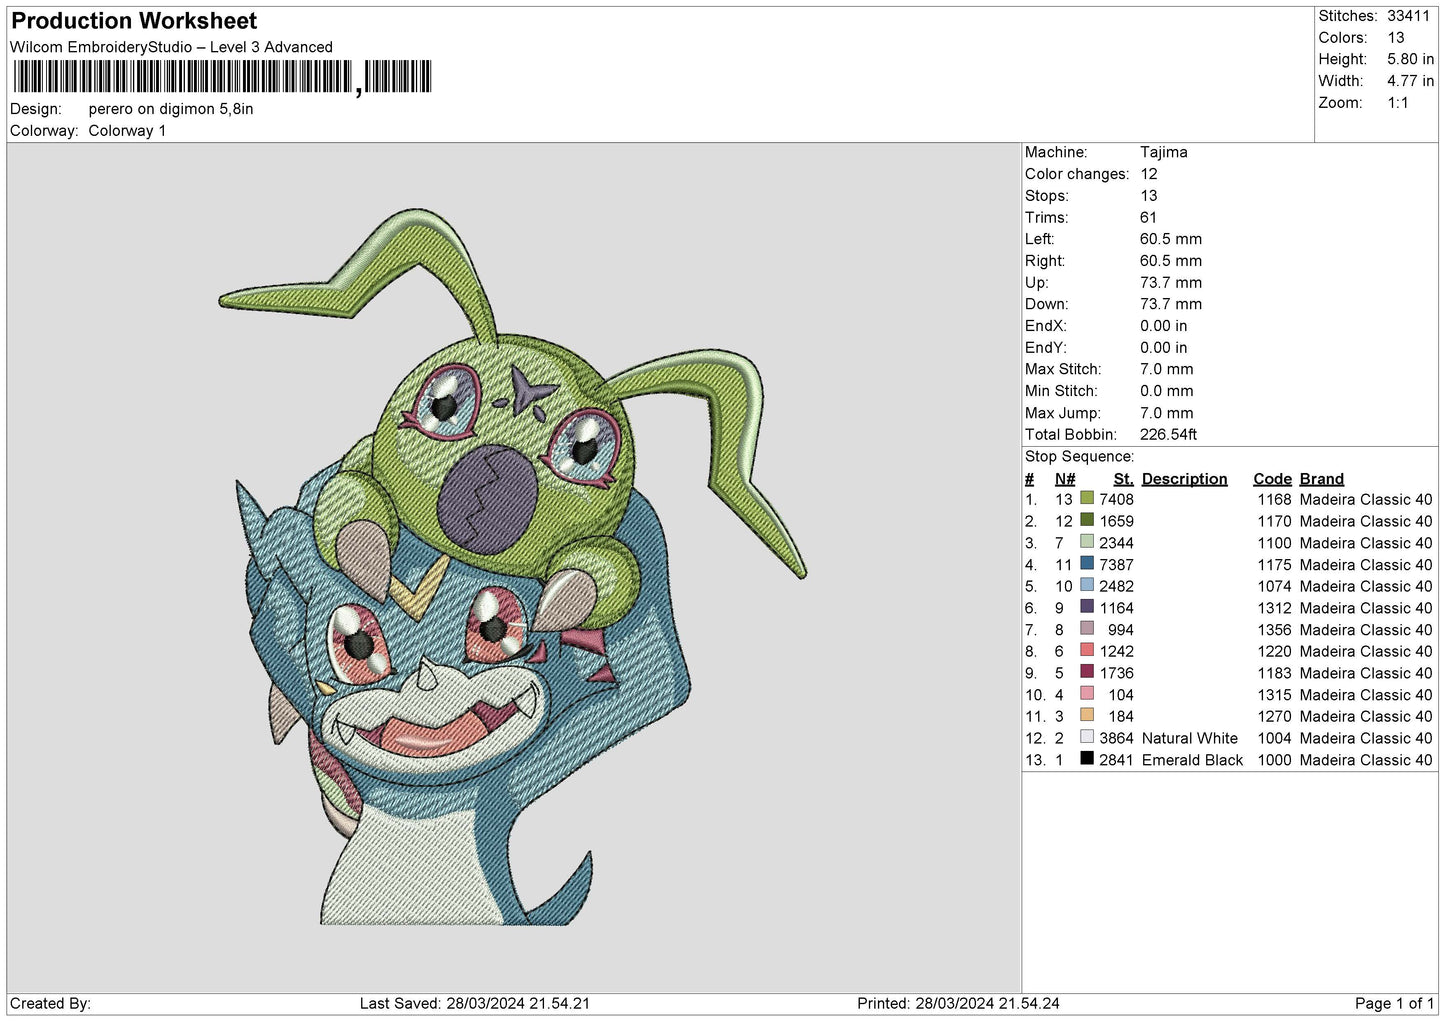This screenshot has height=1021, width=1445.
Task: Click the tan swatch for thread 1270
Action: pos(1087,715)
